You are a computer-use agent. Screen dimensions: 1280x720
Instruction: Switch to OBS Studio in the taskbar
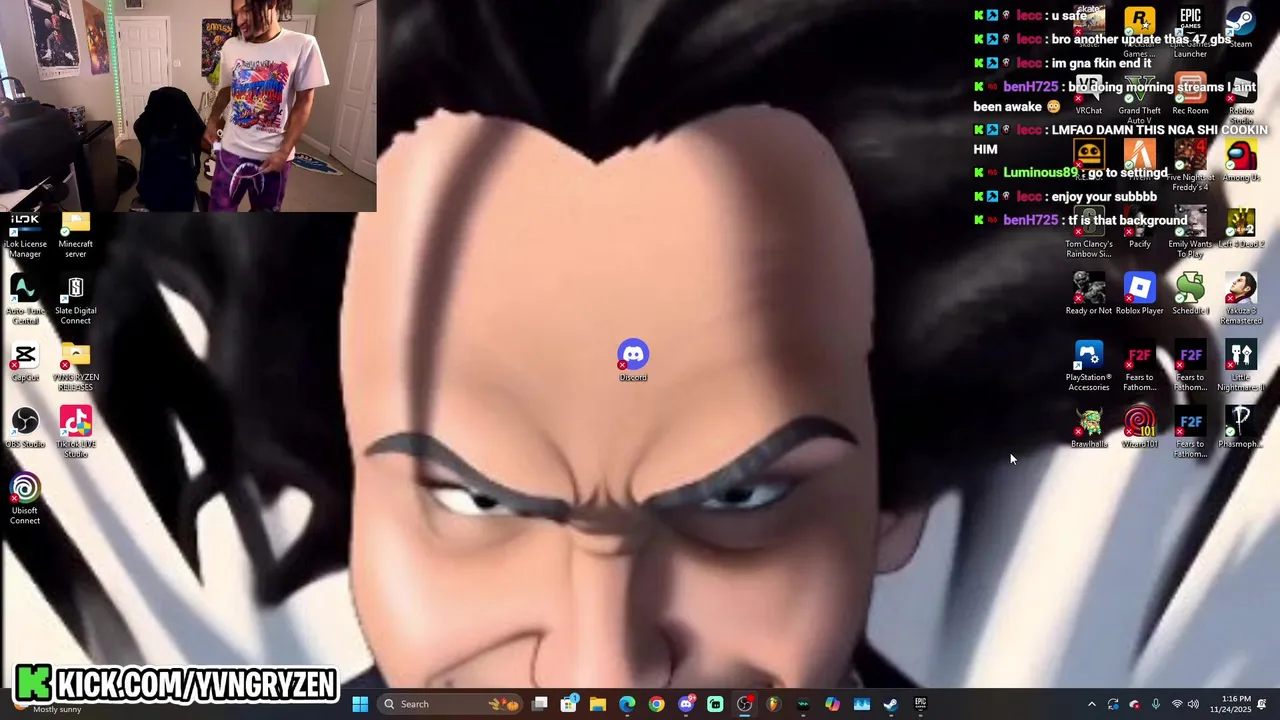745,704
